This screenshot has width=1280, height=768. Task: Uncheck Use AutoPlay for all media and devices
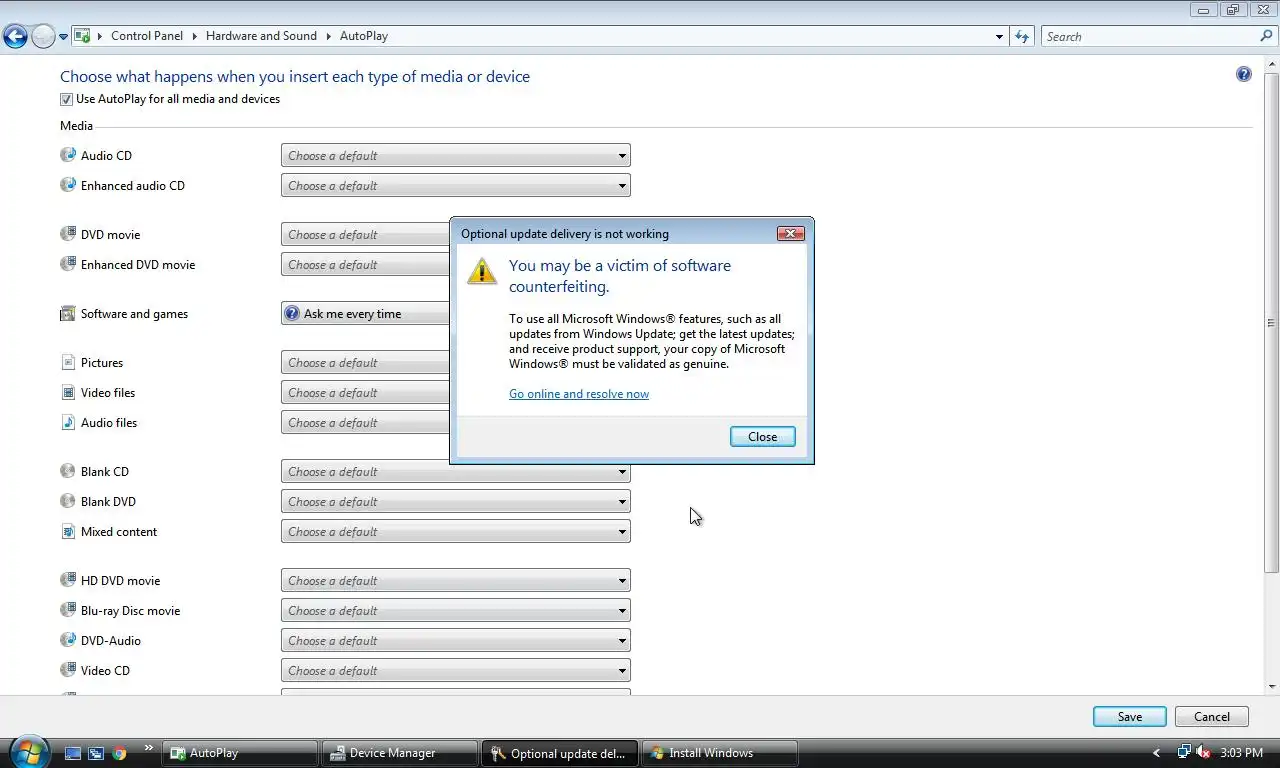66,99
